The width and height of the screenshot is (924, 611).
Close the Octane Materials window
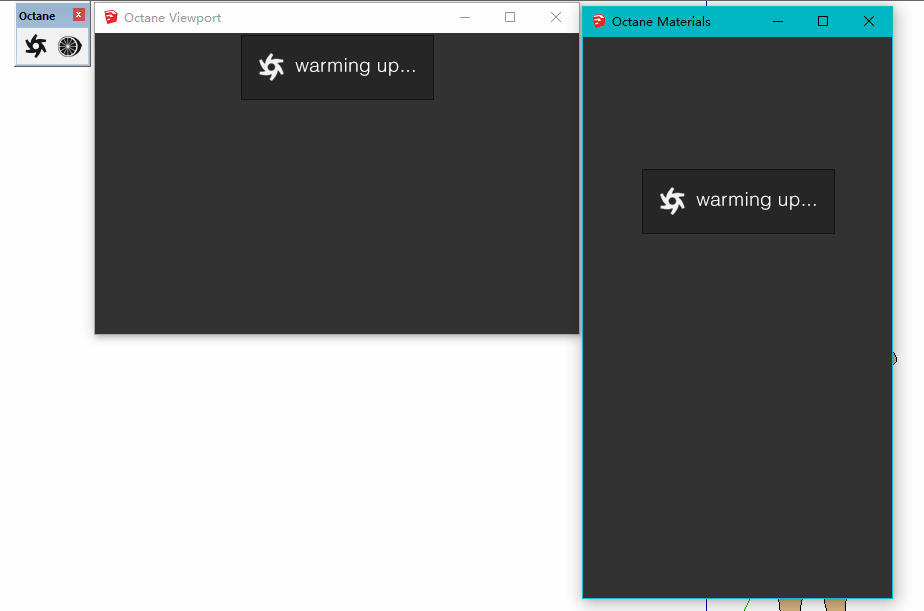tap(869, 21)
